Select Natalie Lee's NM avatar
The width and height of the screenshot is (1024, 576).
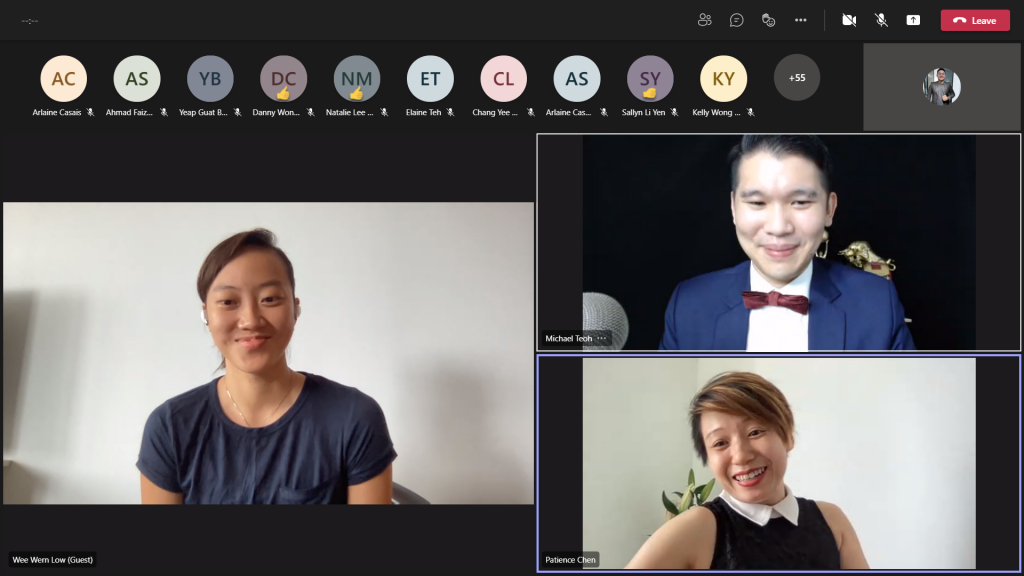pos(357,79)
